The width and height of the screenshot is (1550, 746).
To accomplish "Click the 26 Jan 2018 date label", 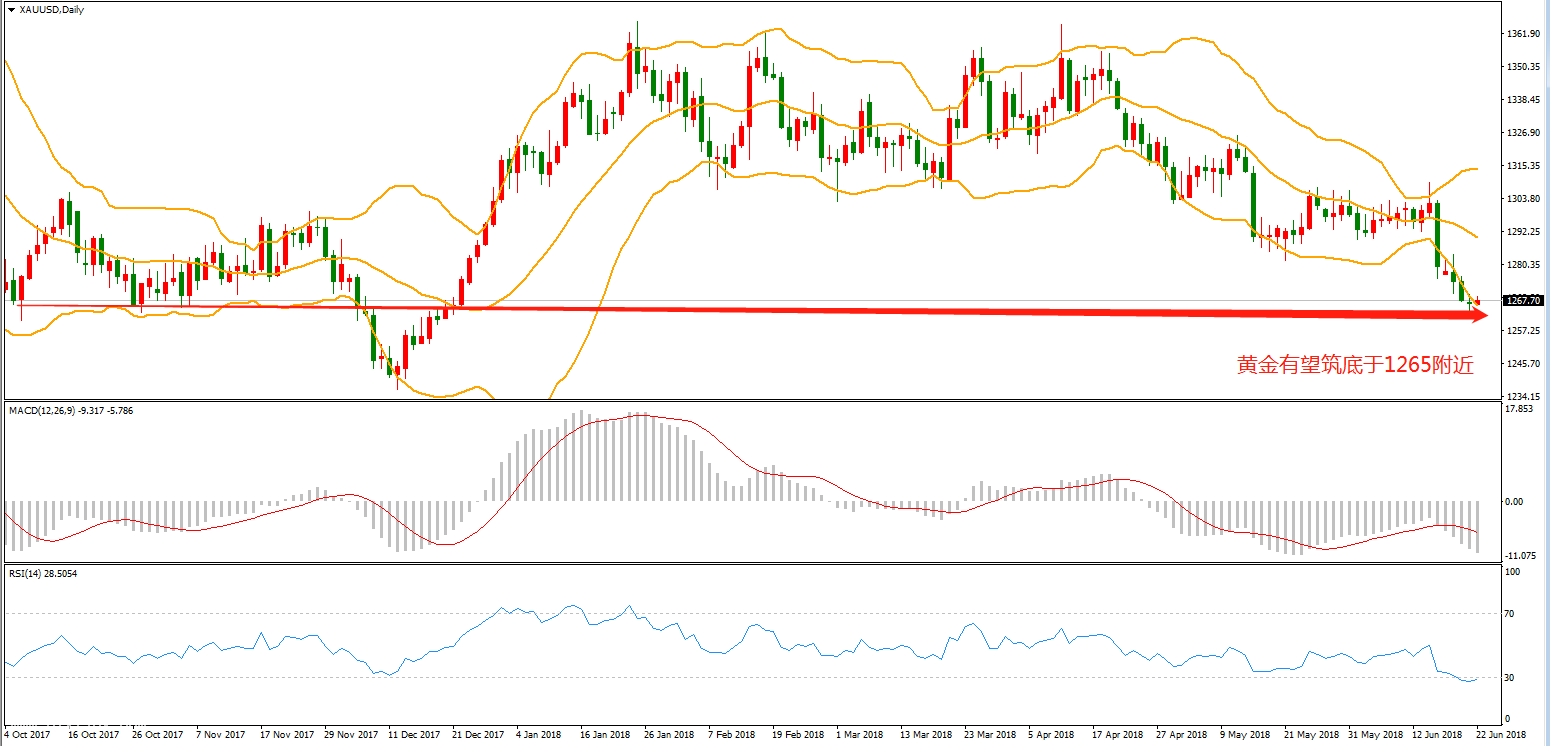I will pos(669,735).
